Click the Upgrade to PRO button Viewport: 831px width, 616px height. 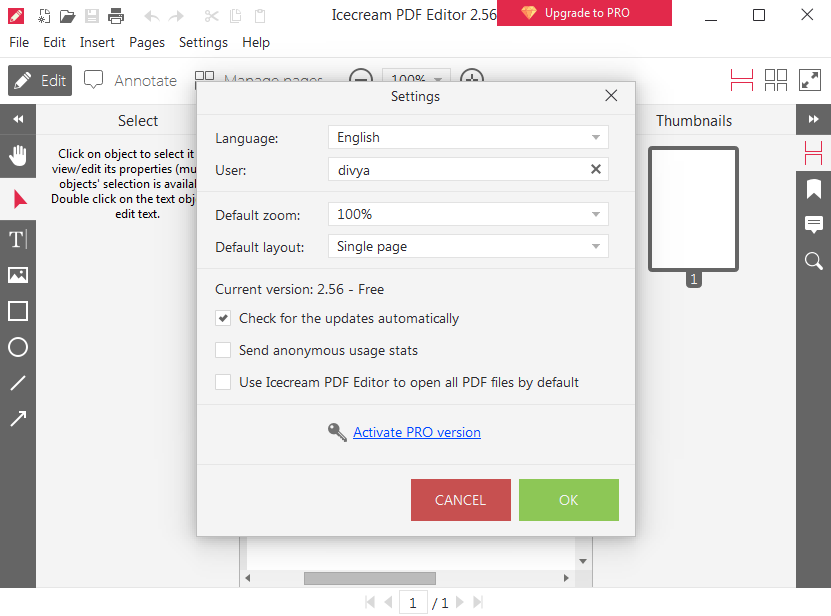pos(584,13)
